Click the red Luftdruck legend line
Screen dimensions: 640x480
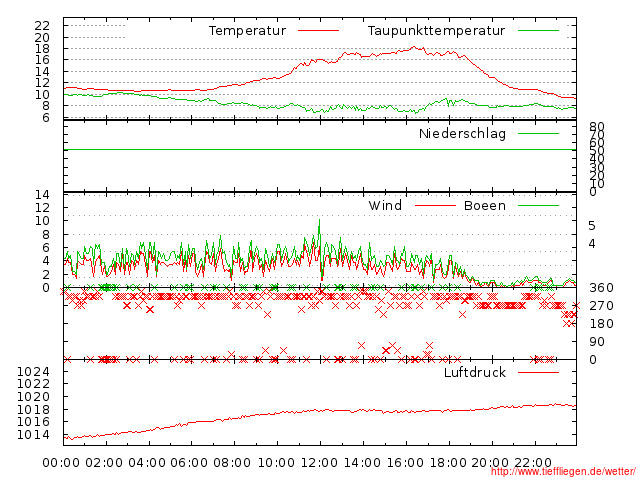click(x=538, y=373)
